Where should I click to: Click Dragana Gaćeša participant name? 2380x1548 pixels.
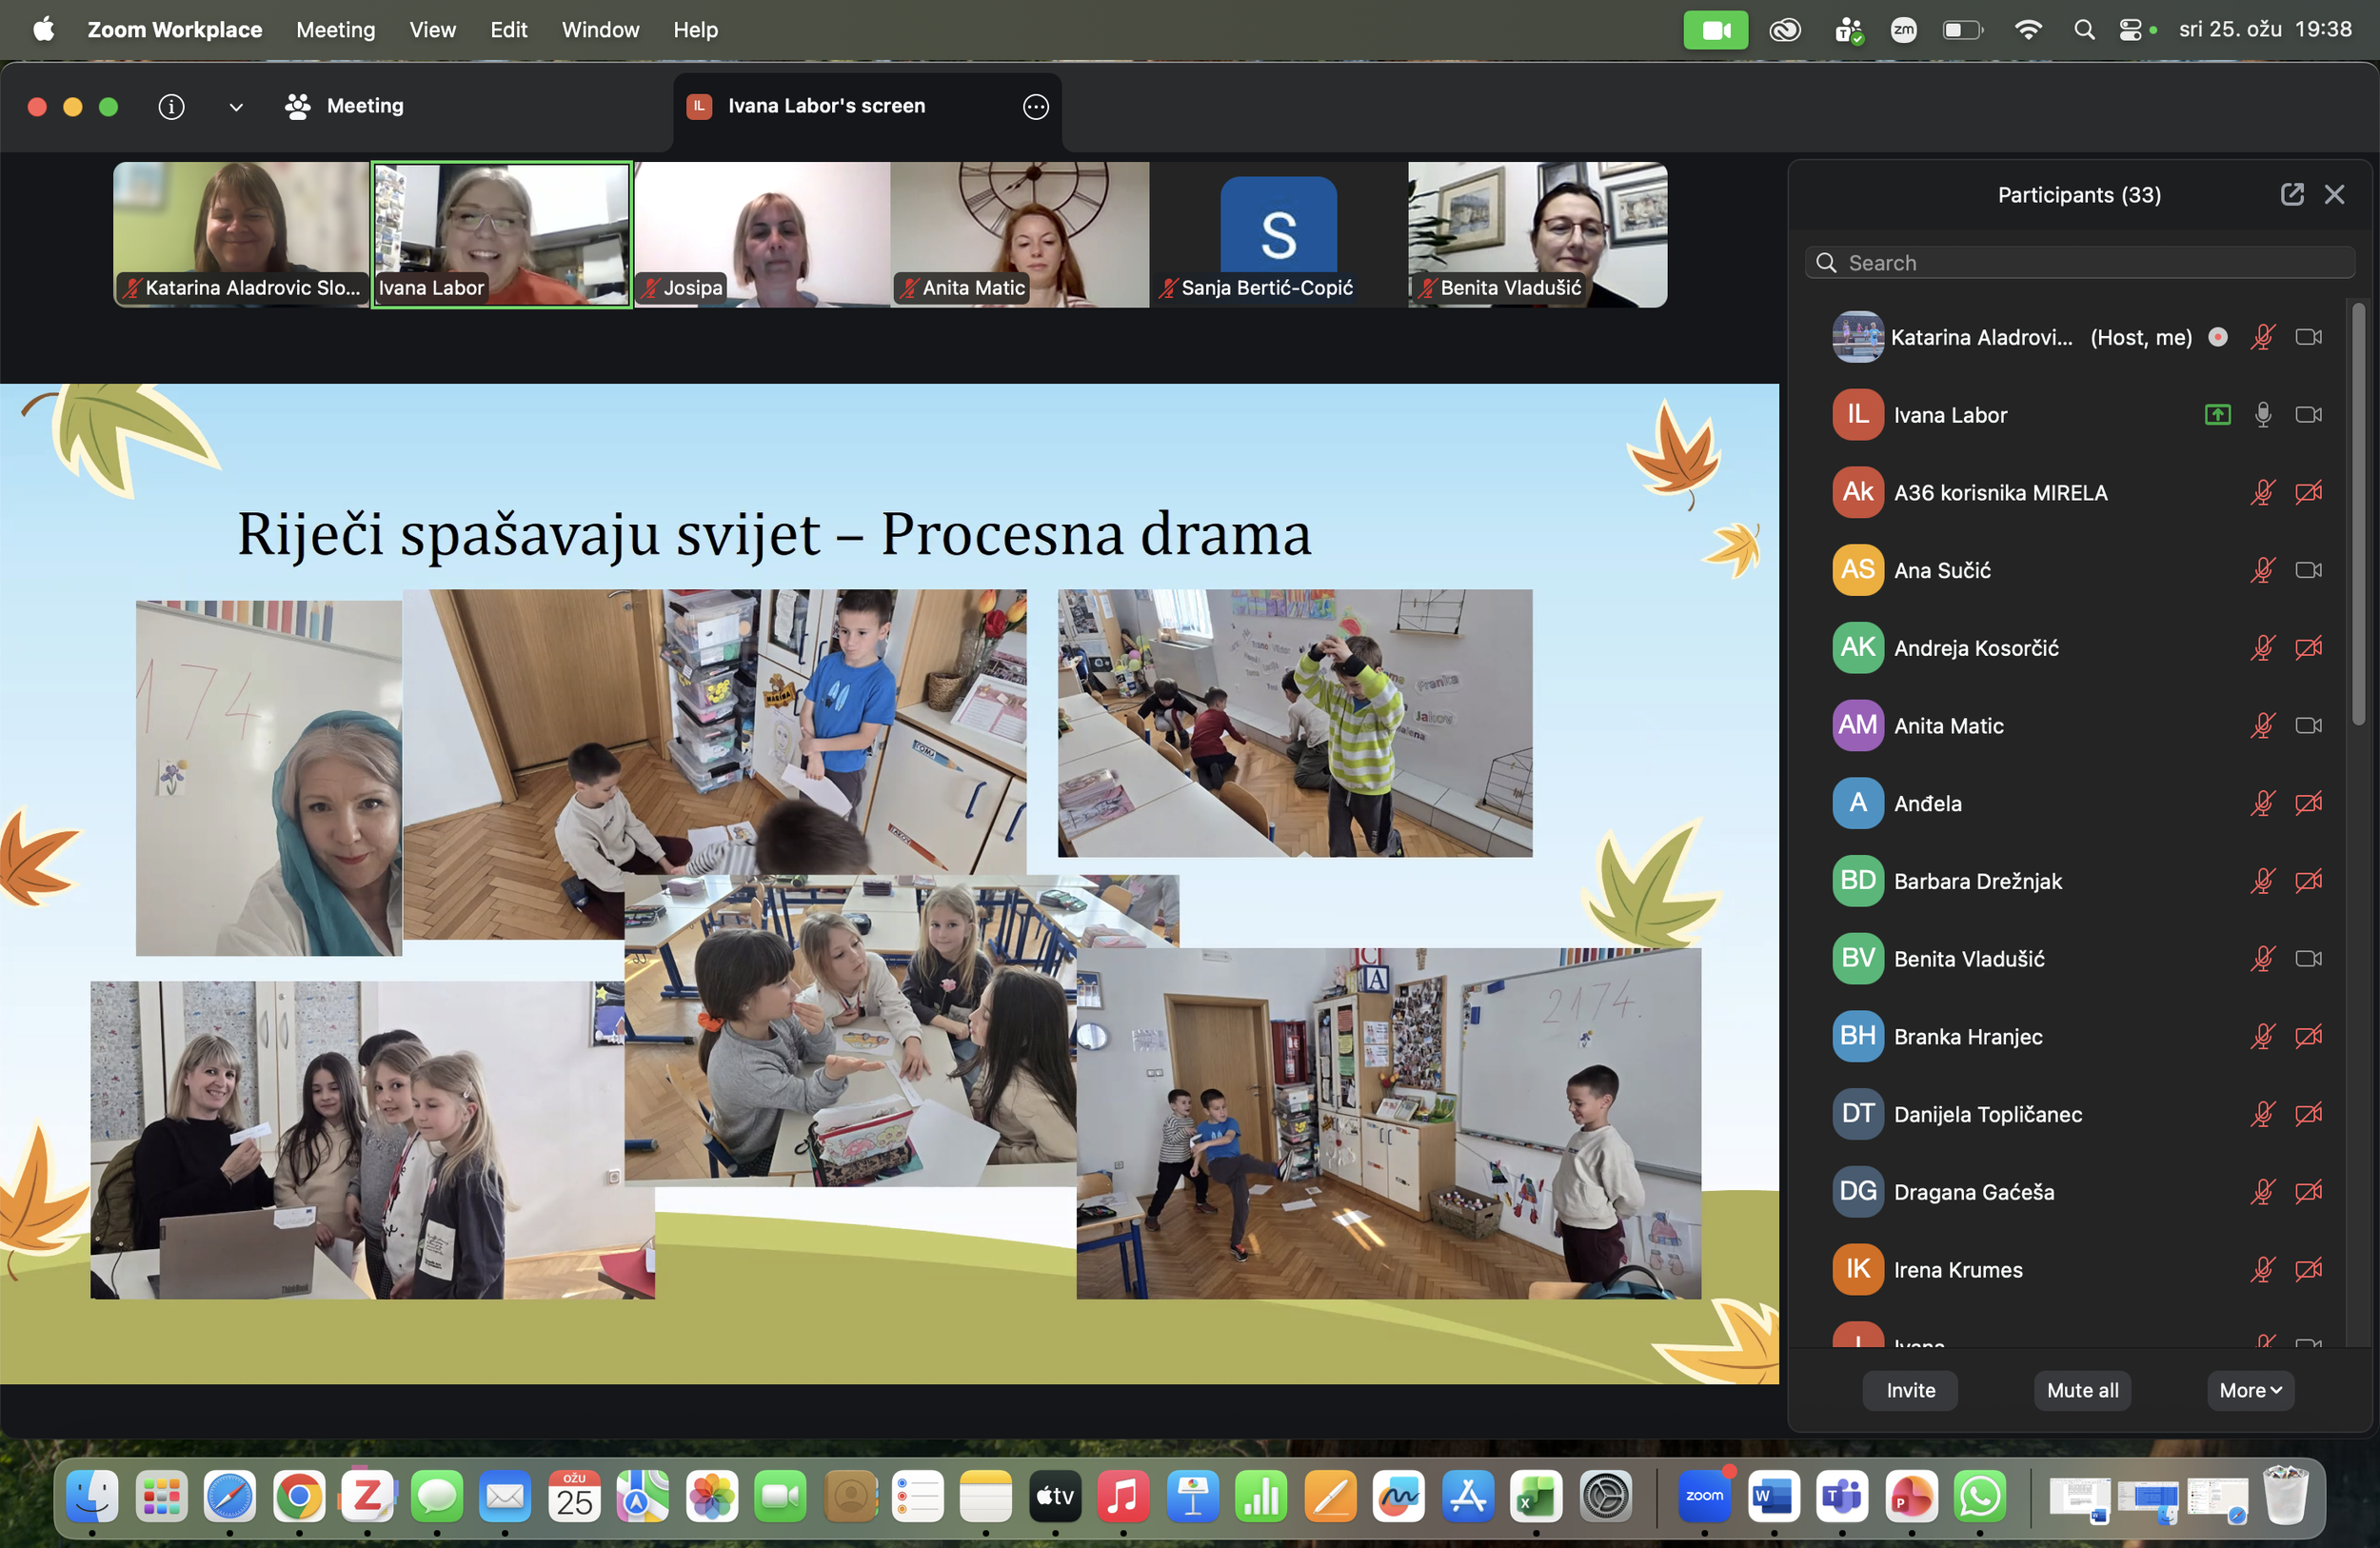tap(1974, 1192)
